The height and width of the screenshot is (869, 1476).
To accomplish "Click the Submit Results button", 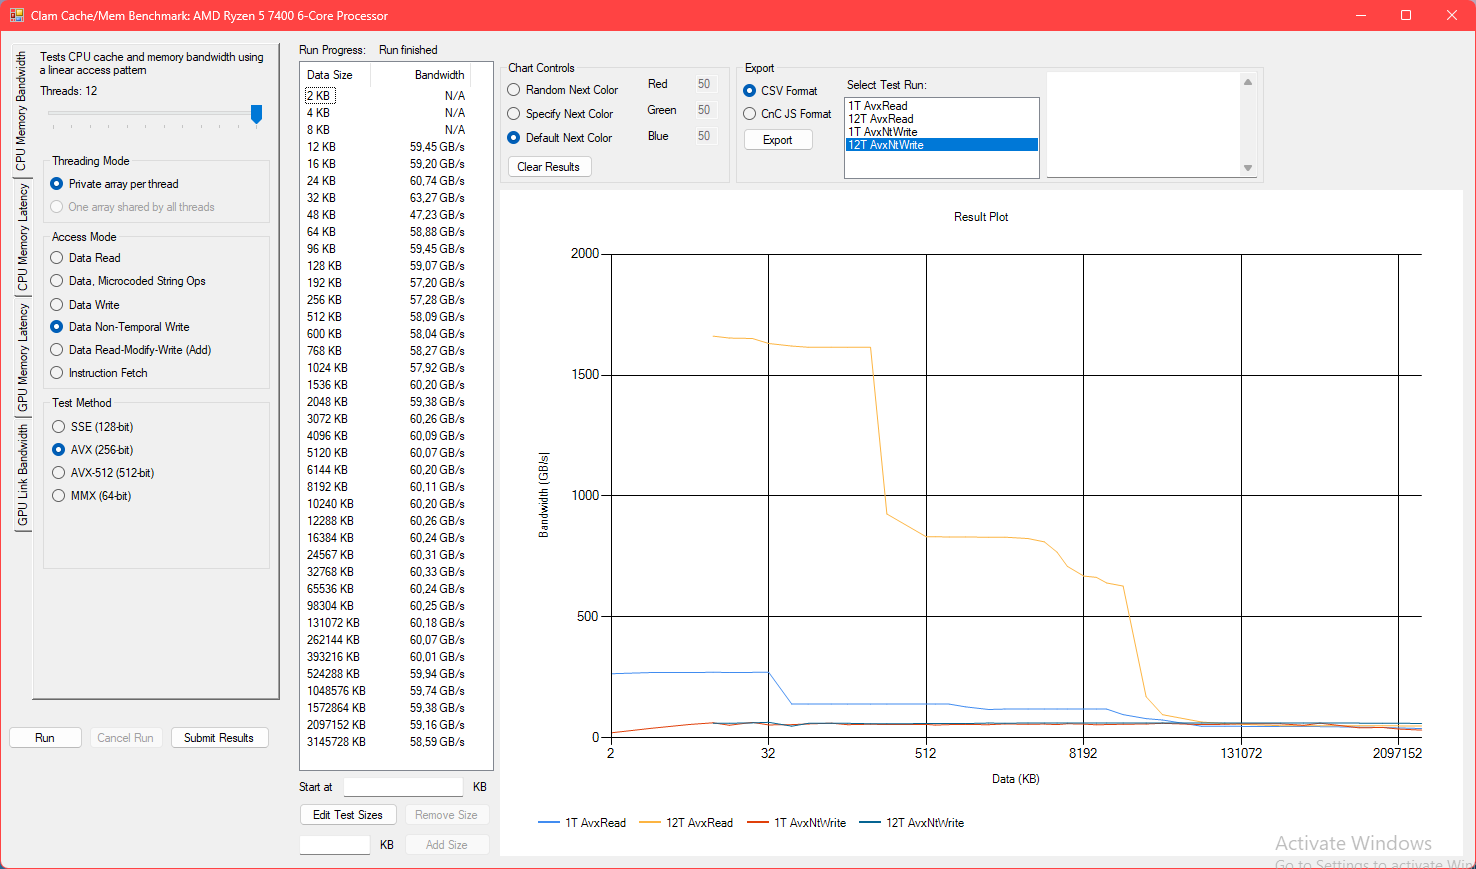I will pos(219,738).
